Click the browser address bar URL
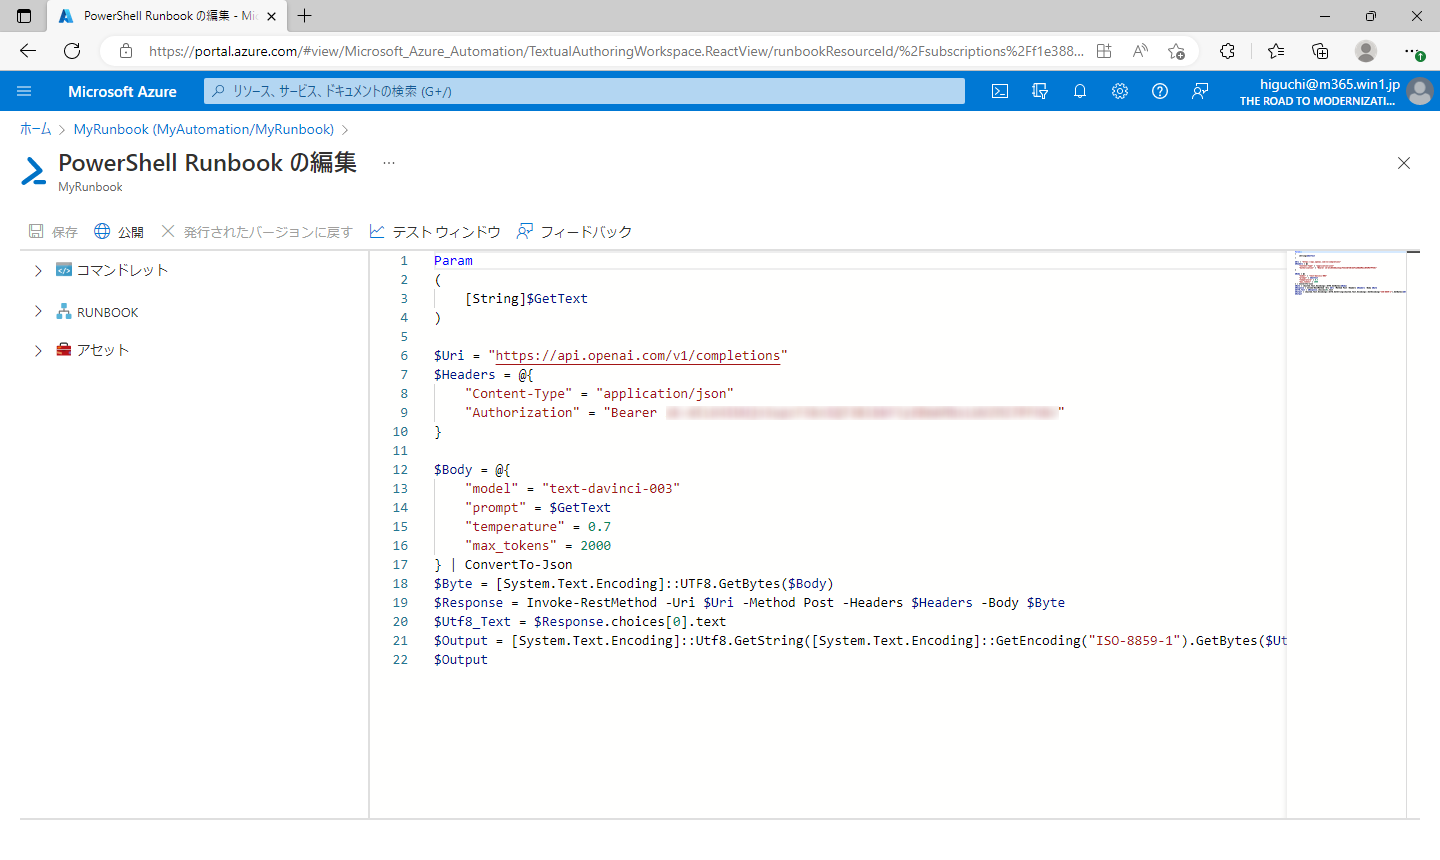Viewport: 1440px width, 860px height. click(616, 51)
